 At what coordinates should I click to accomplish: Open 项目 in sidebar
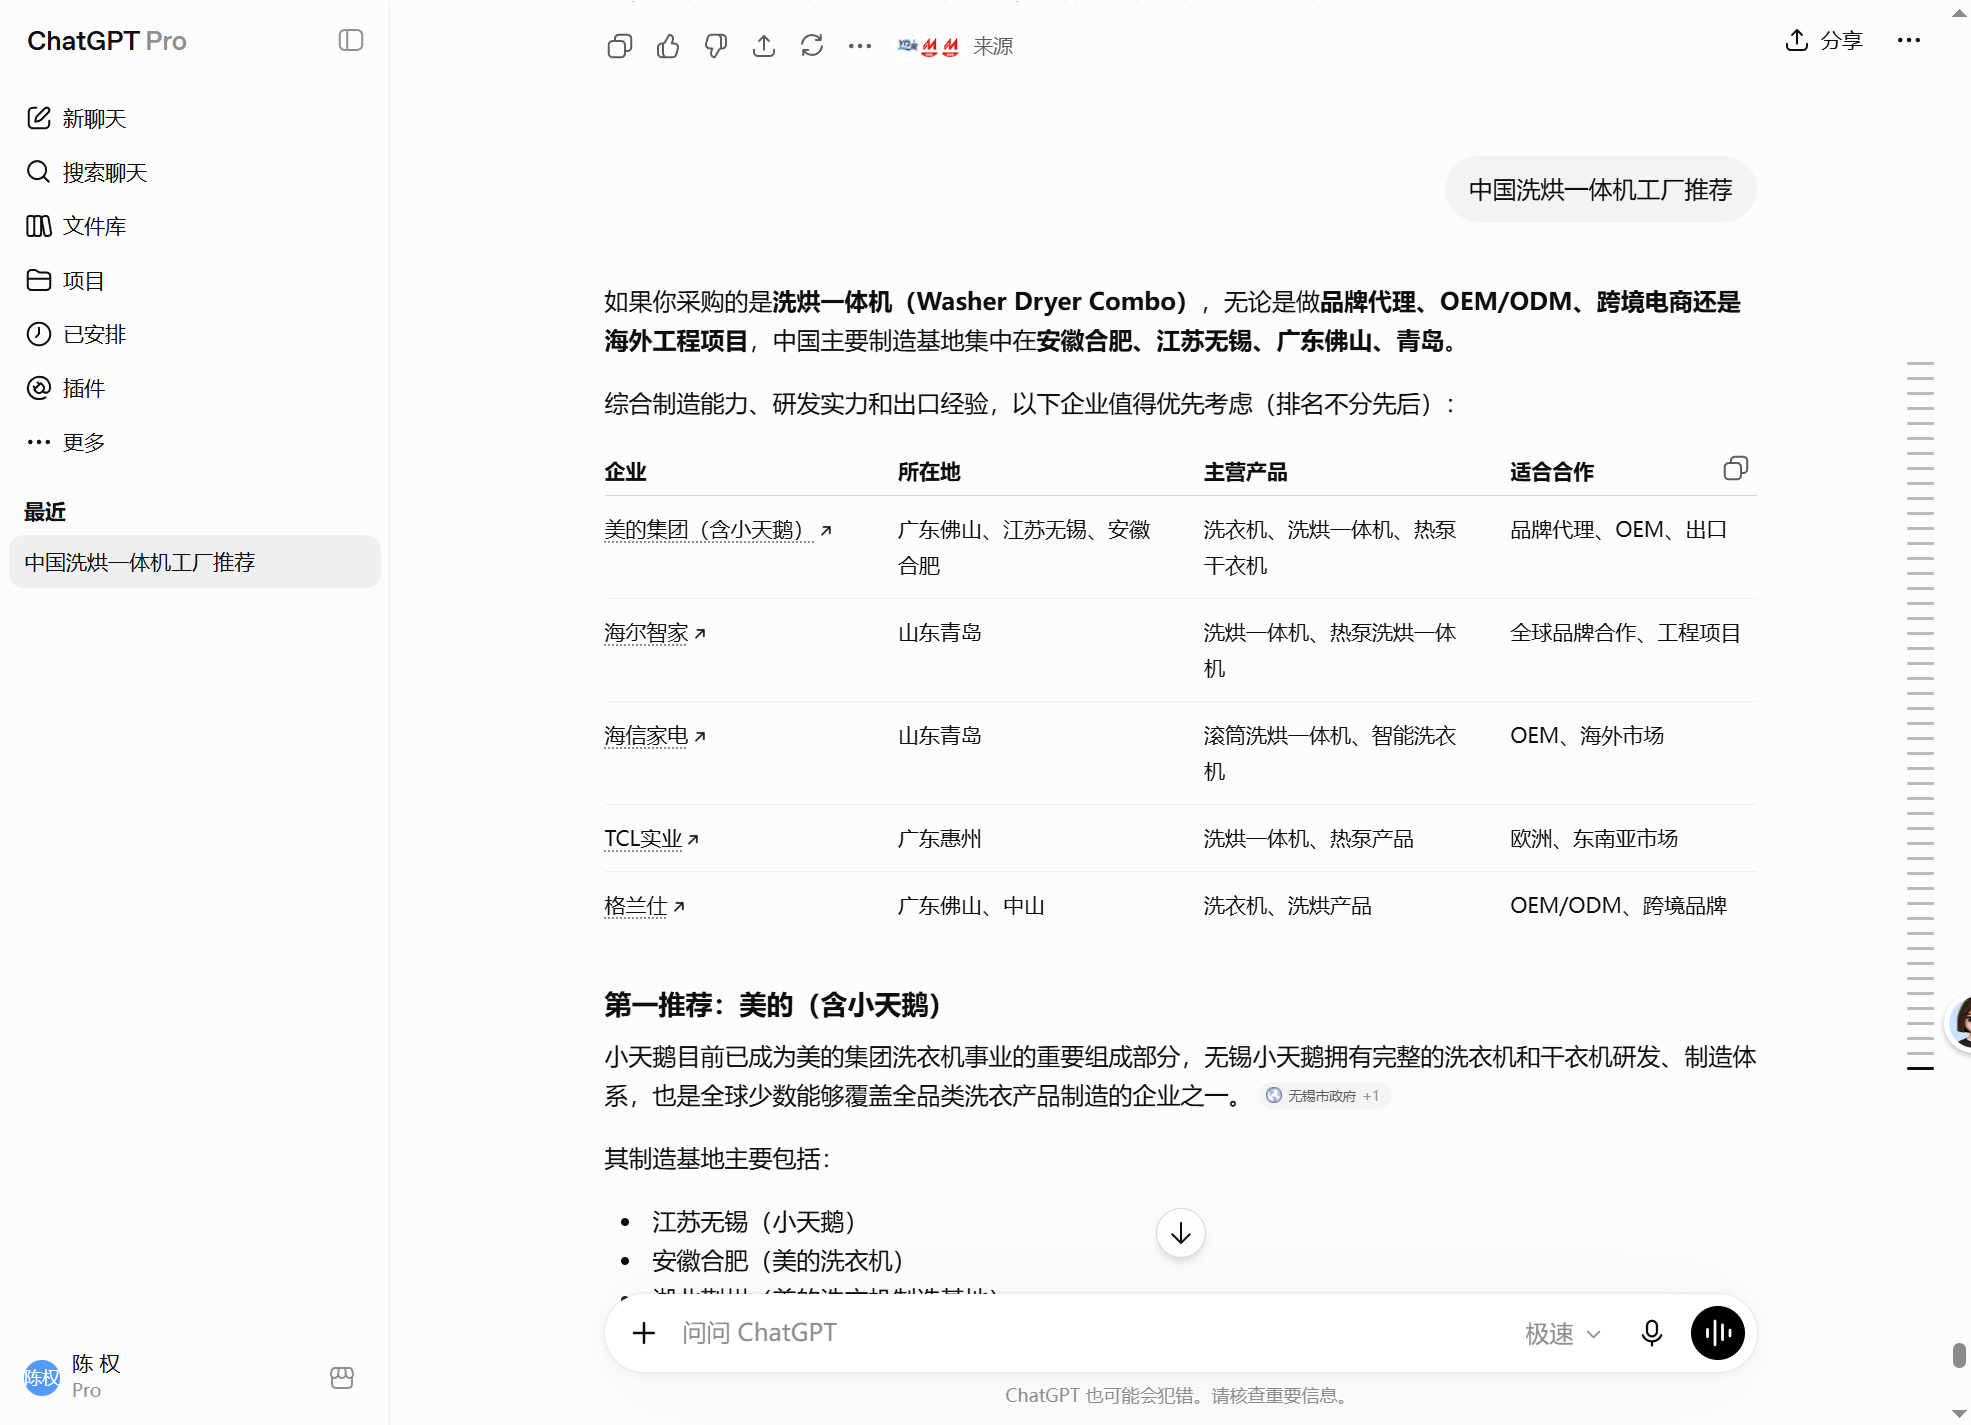click(x=66, y=280)
